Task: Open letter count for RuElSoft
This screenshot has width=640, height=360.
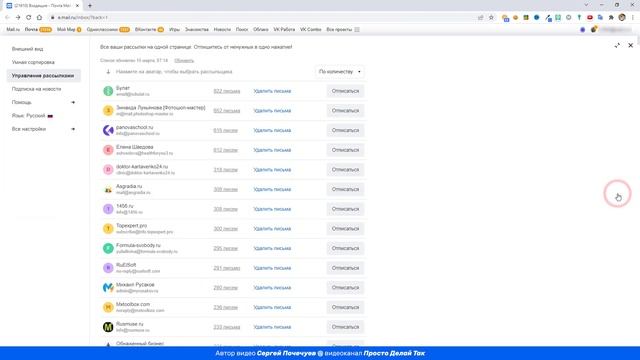Action: (227, 268)
